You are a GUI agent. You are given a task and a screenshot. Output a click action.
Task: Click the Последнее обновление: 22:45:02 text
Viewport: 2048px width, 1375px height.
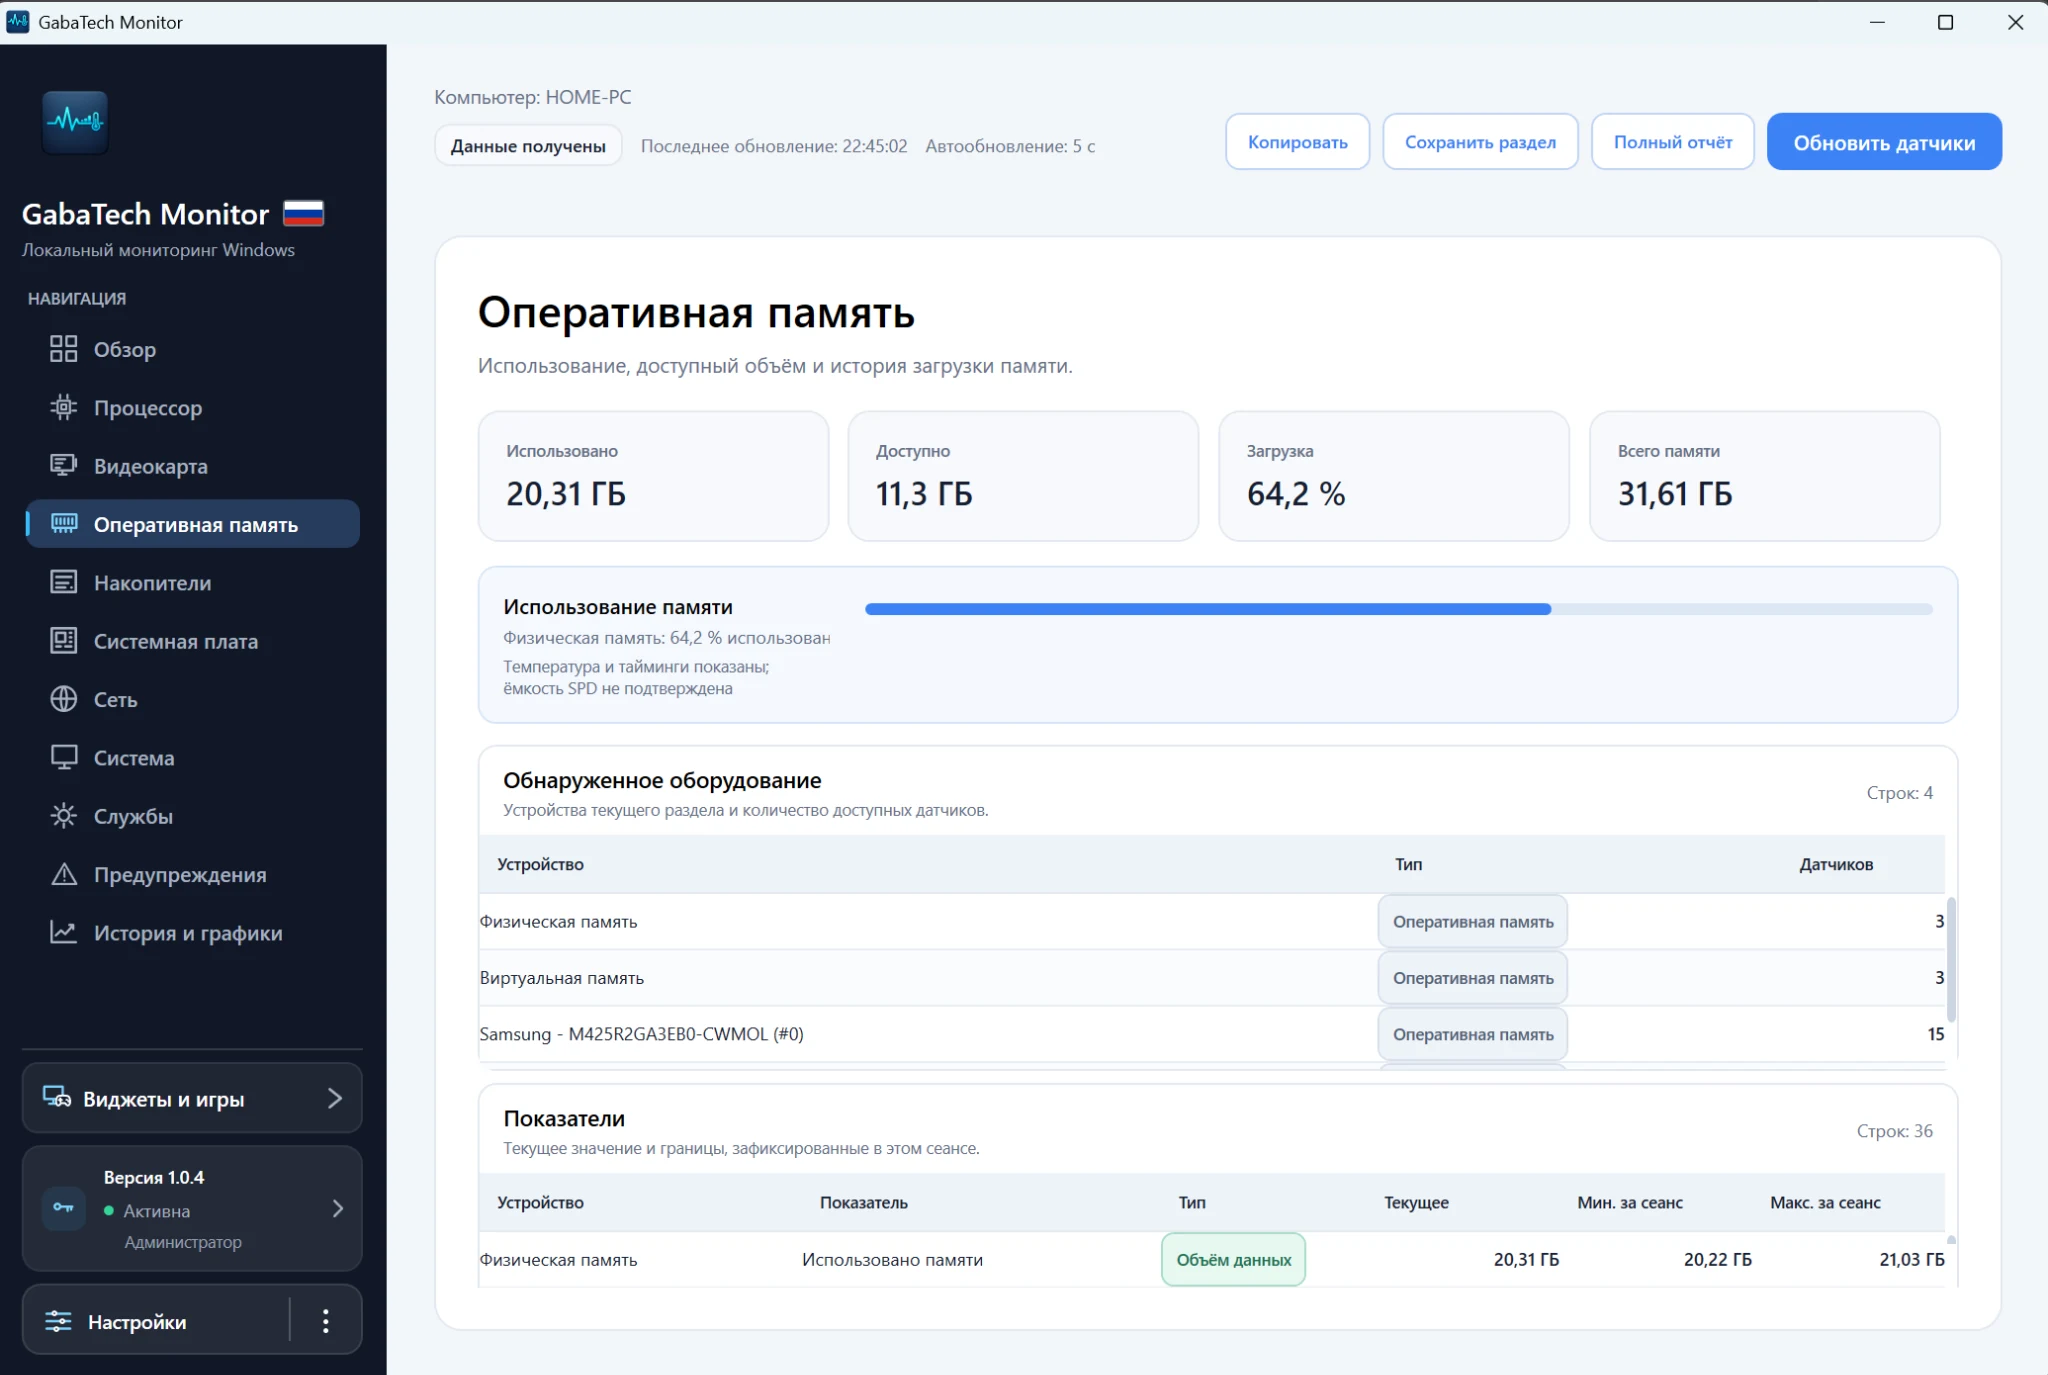pyautogui.click(x=774, y=146)
